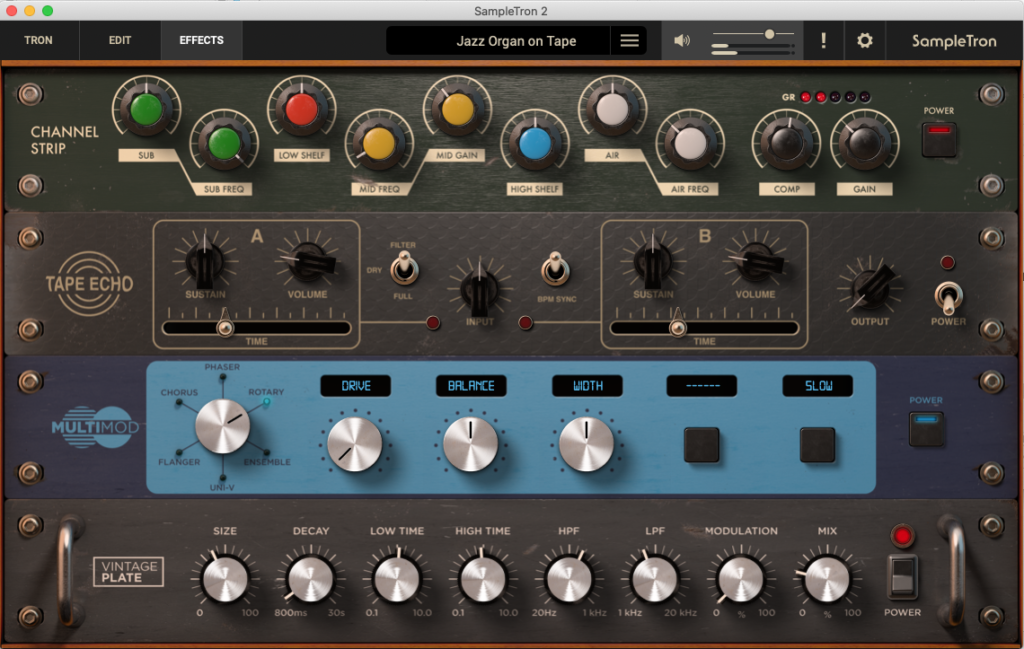Viewport: 1024px width, 649px height.
Task: Switch to the TRON tab
Action: [38, 41]
